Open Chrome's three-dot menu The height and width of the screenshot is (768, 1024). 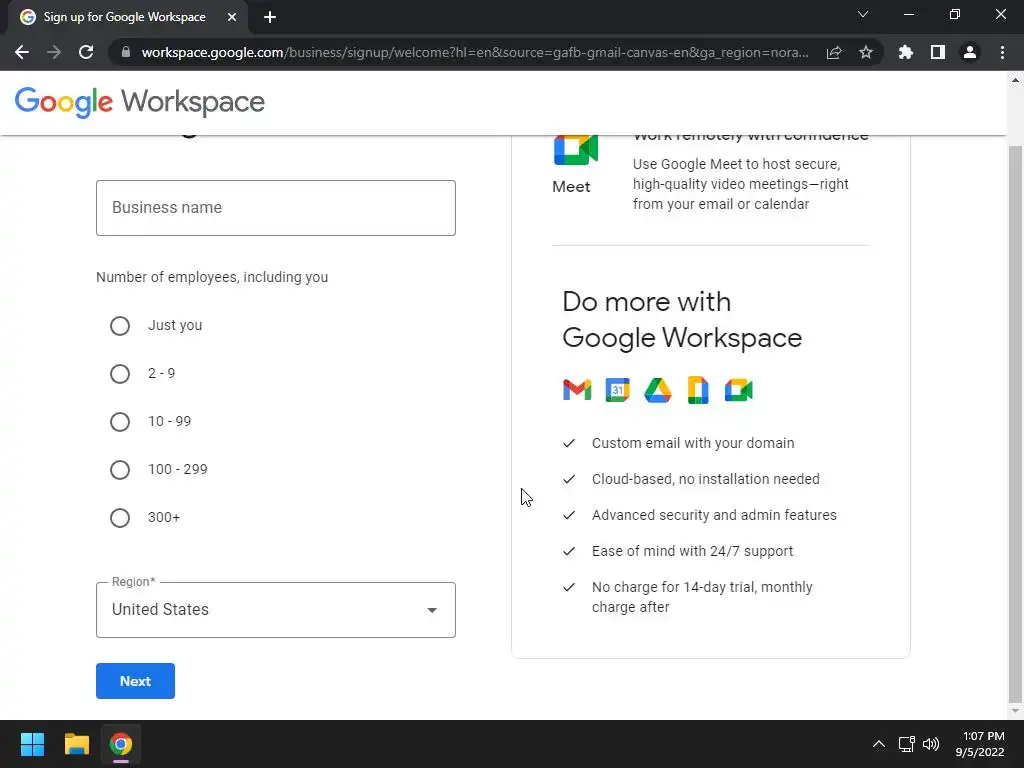[1002, 52]
